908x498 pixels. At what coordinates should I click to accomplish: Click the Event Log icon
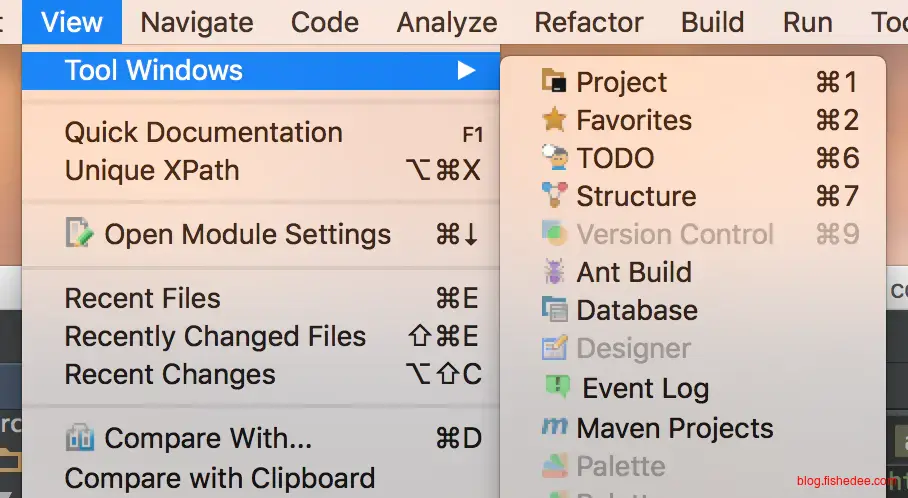(x=557, y=387)
